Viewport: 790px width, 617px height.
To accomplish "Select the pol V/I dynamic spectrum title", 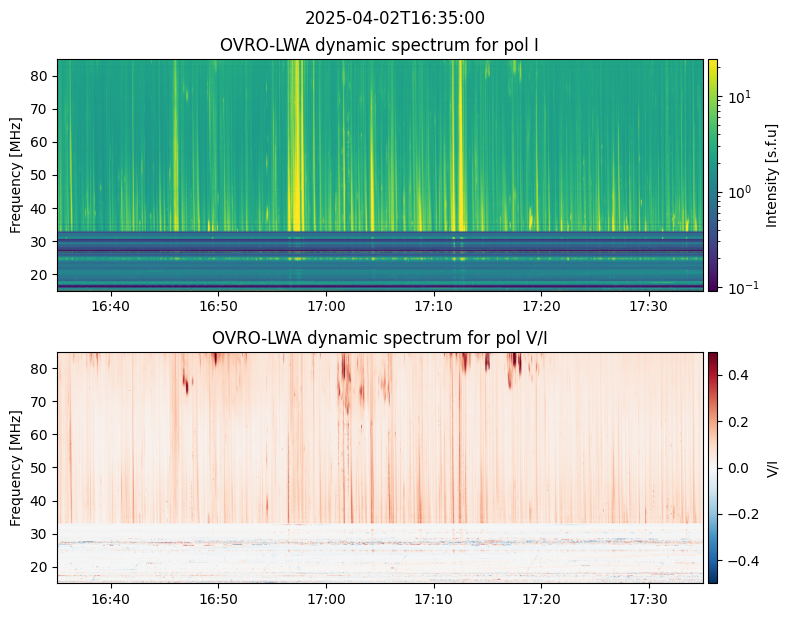I will tap(381, 338).
